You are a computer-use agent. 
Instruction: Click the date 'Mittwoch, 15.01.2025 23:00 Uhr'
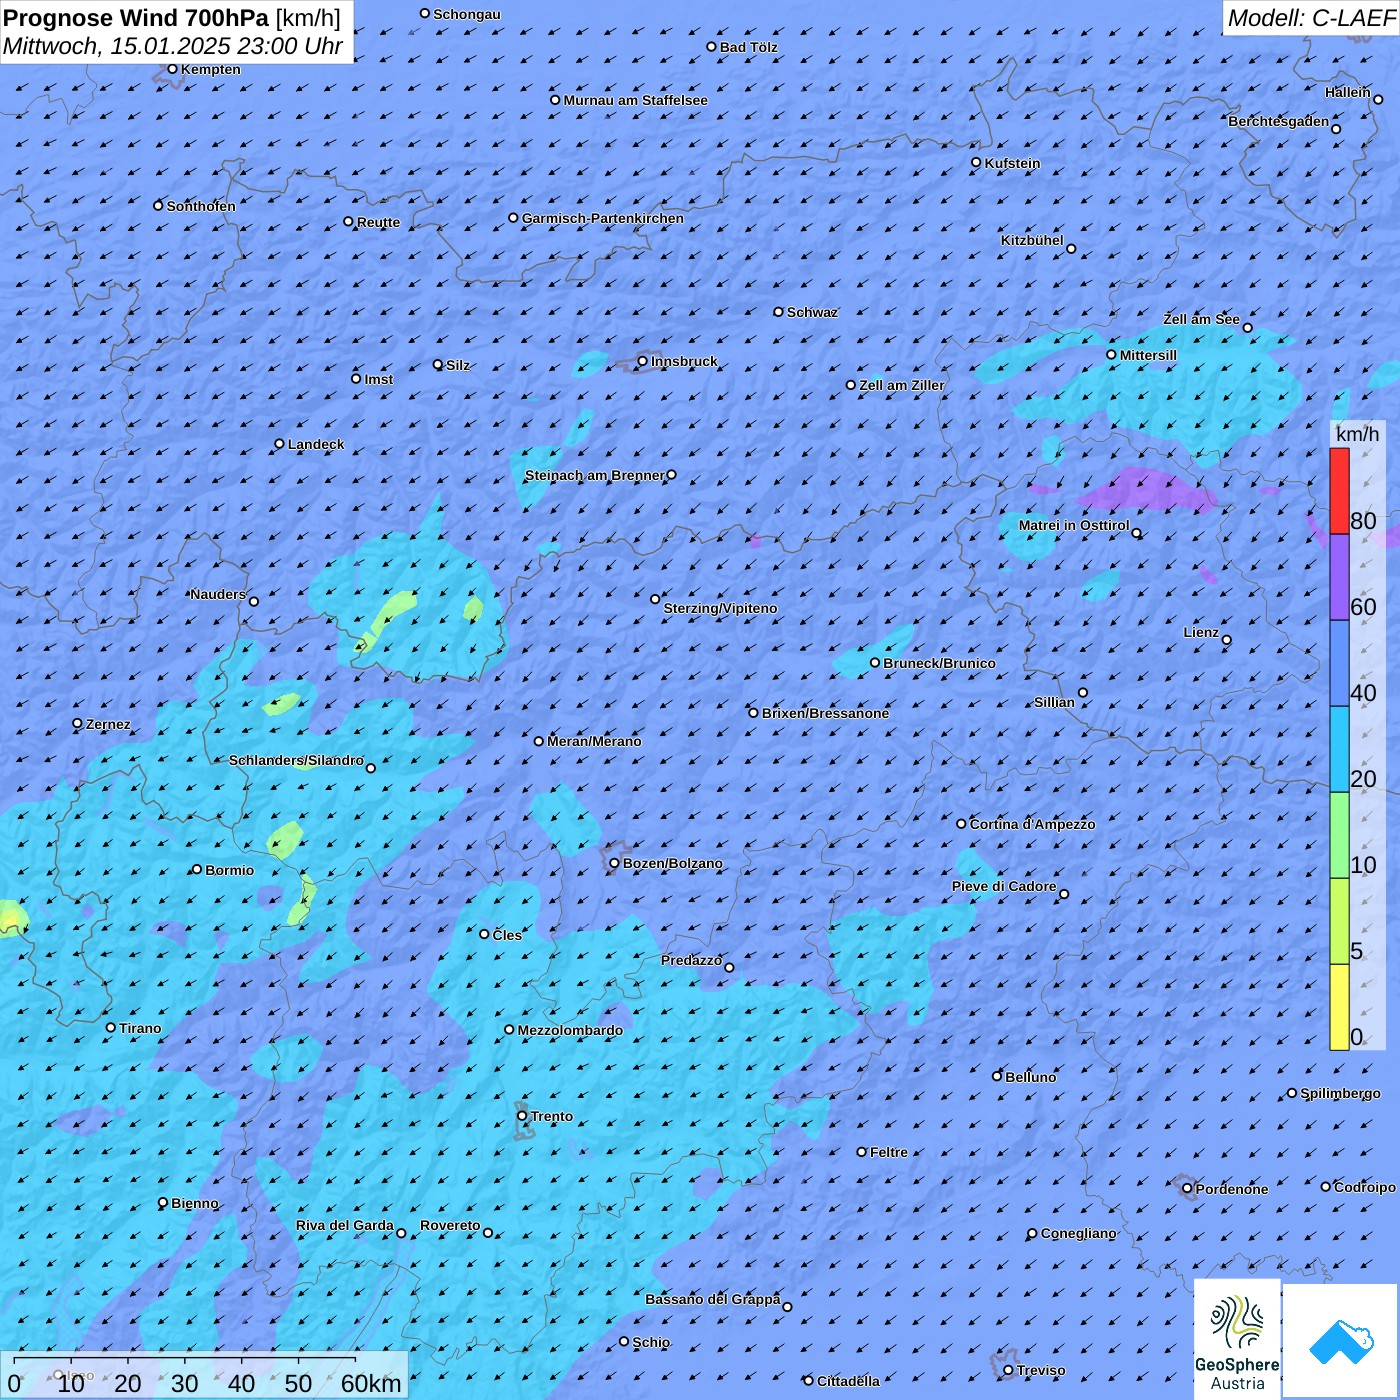coord(173,46)
